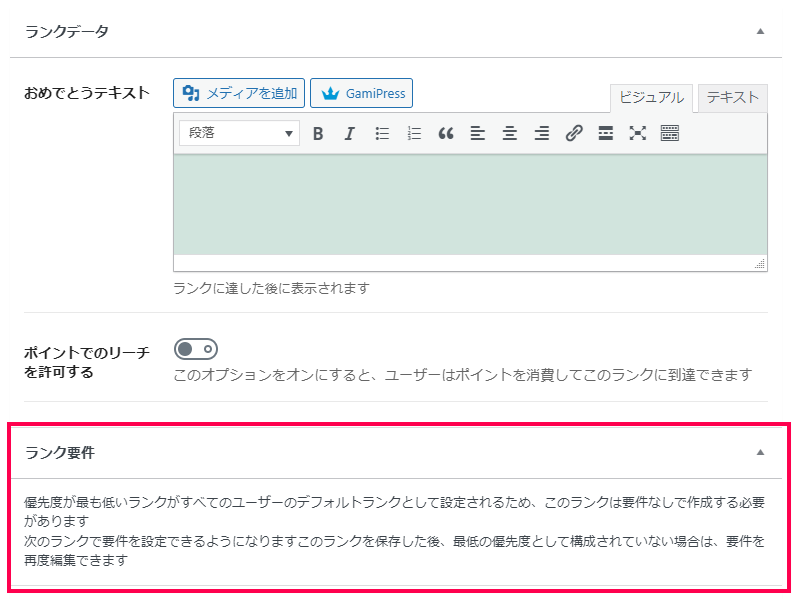Click the ランクに達した後に表示されます hint
Image resolution: width=800 pixels, height=599 pixels.
(x=271, y=288)
